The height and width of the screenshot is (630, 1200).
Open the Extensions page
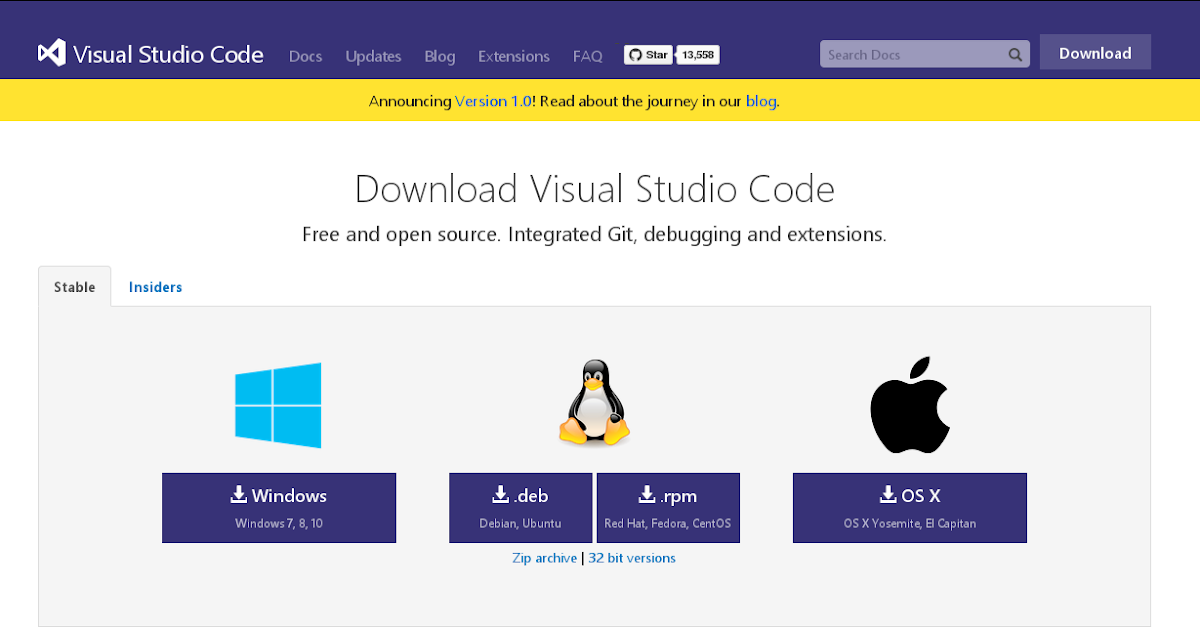[514, 56]
